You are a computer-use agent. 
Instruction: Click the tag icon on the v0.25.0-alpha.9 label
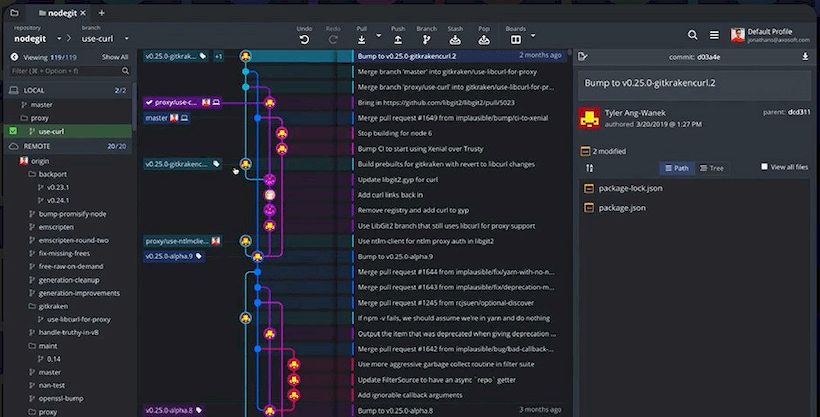(x=199, y=256)
